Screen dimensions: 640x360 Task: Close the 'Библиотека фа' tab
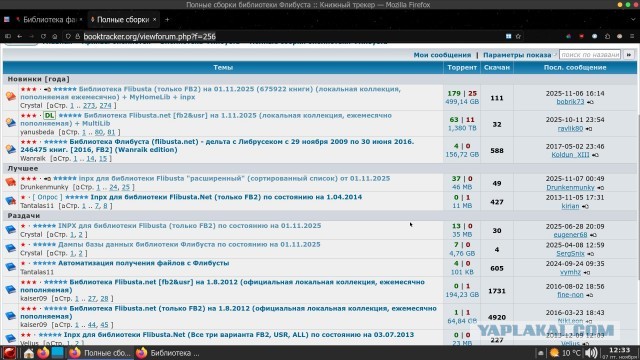pos(81,20)
